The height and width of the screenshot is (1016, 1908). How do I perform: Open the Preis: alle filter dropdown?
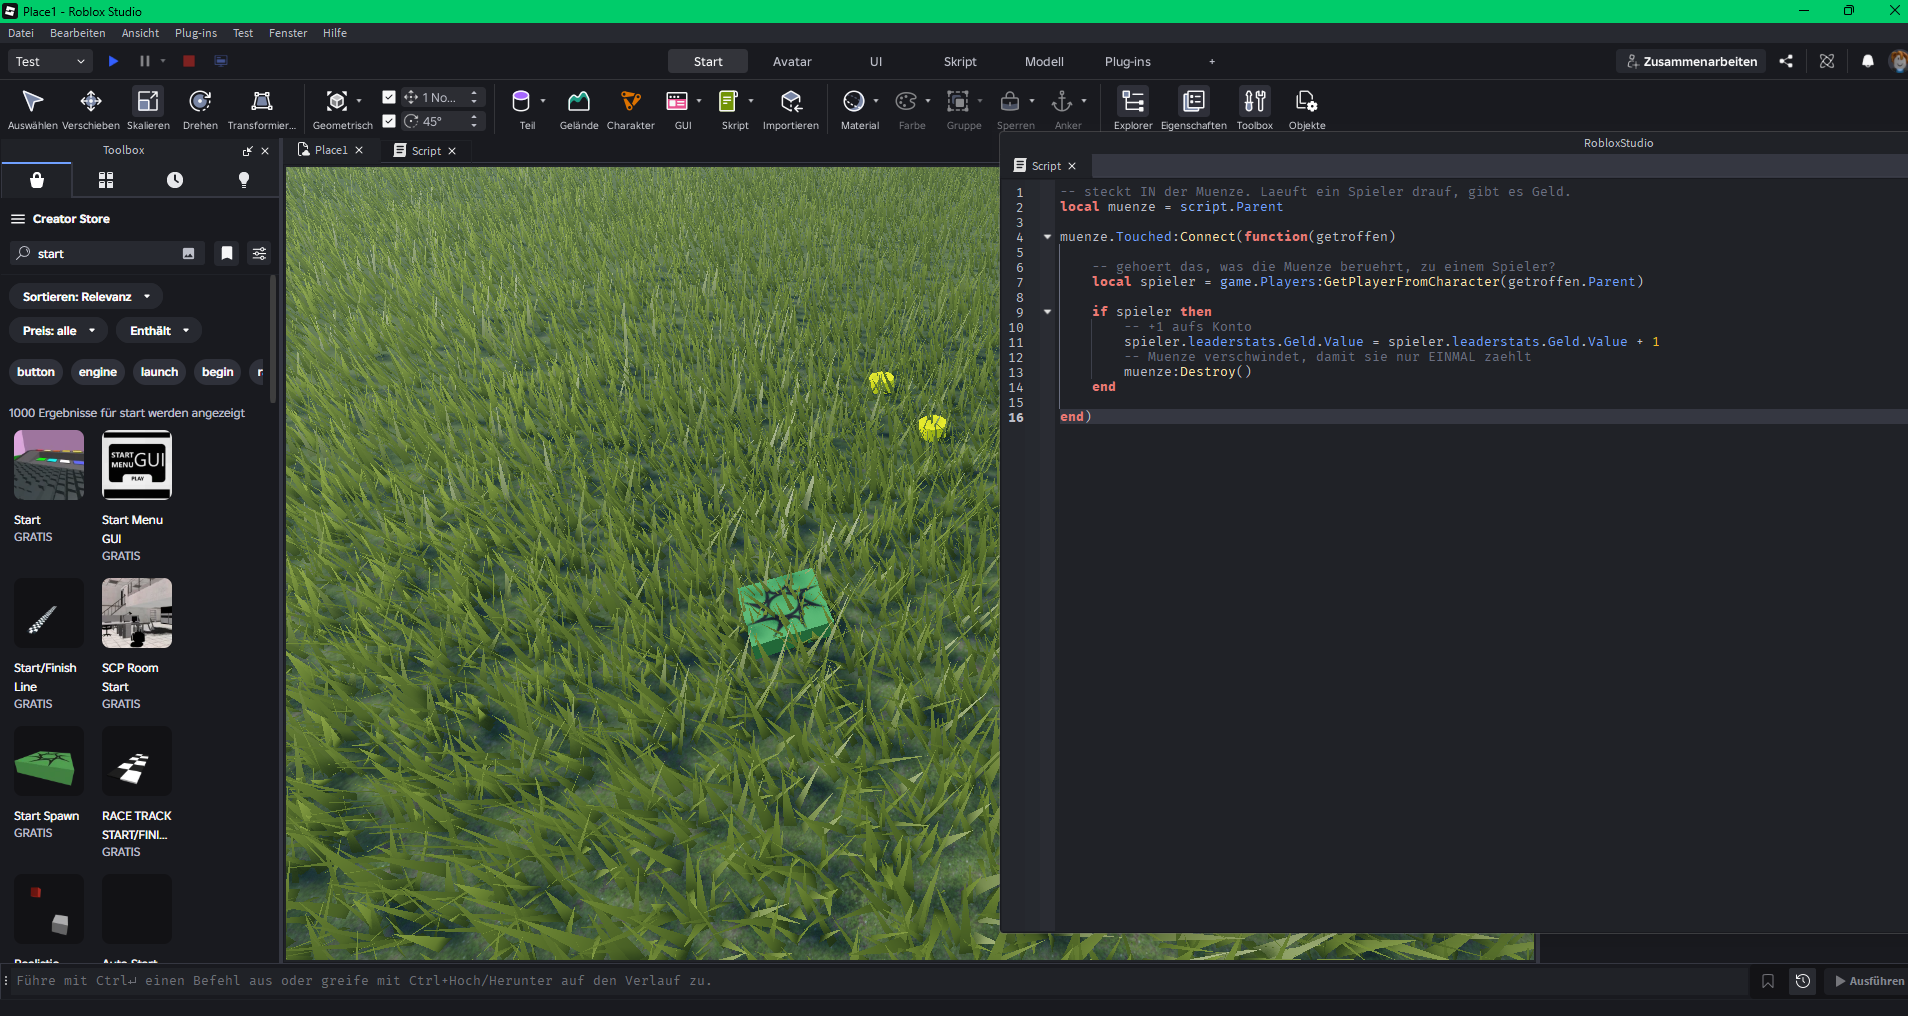tap(59, 331)
